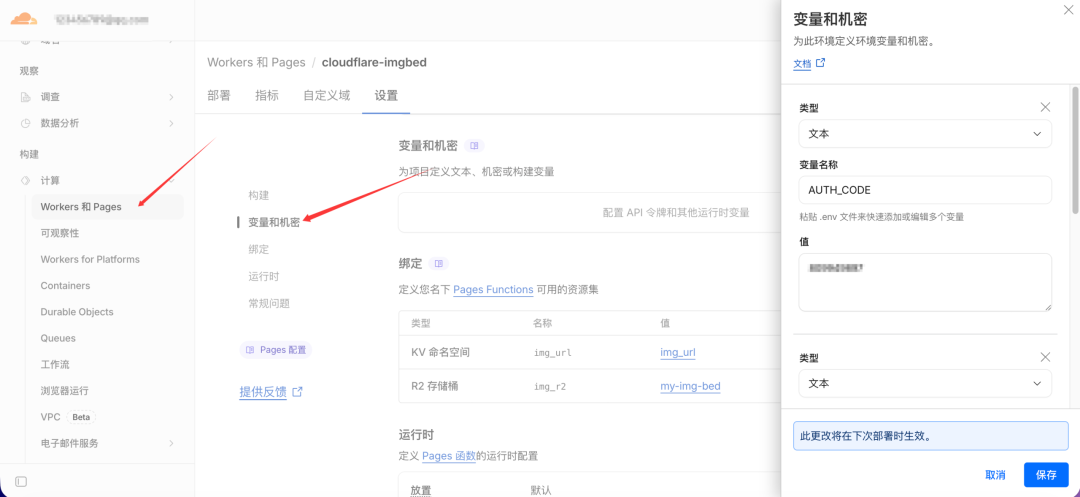Click the 数据分析 chart icon in sidebar
Viewport: 1080px width, 497px height.
click(x=25, y=123)
